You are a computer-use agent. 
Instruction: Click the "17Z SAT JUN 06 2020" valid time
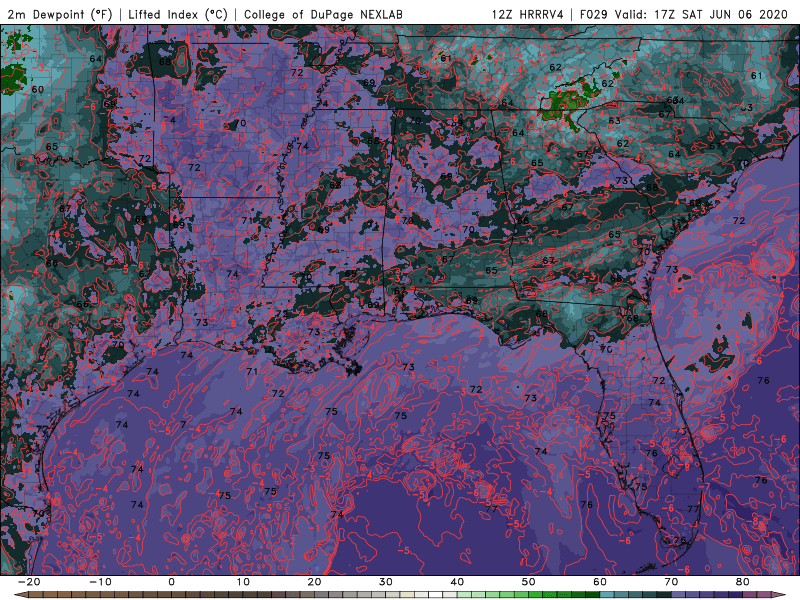point(721,14)
